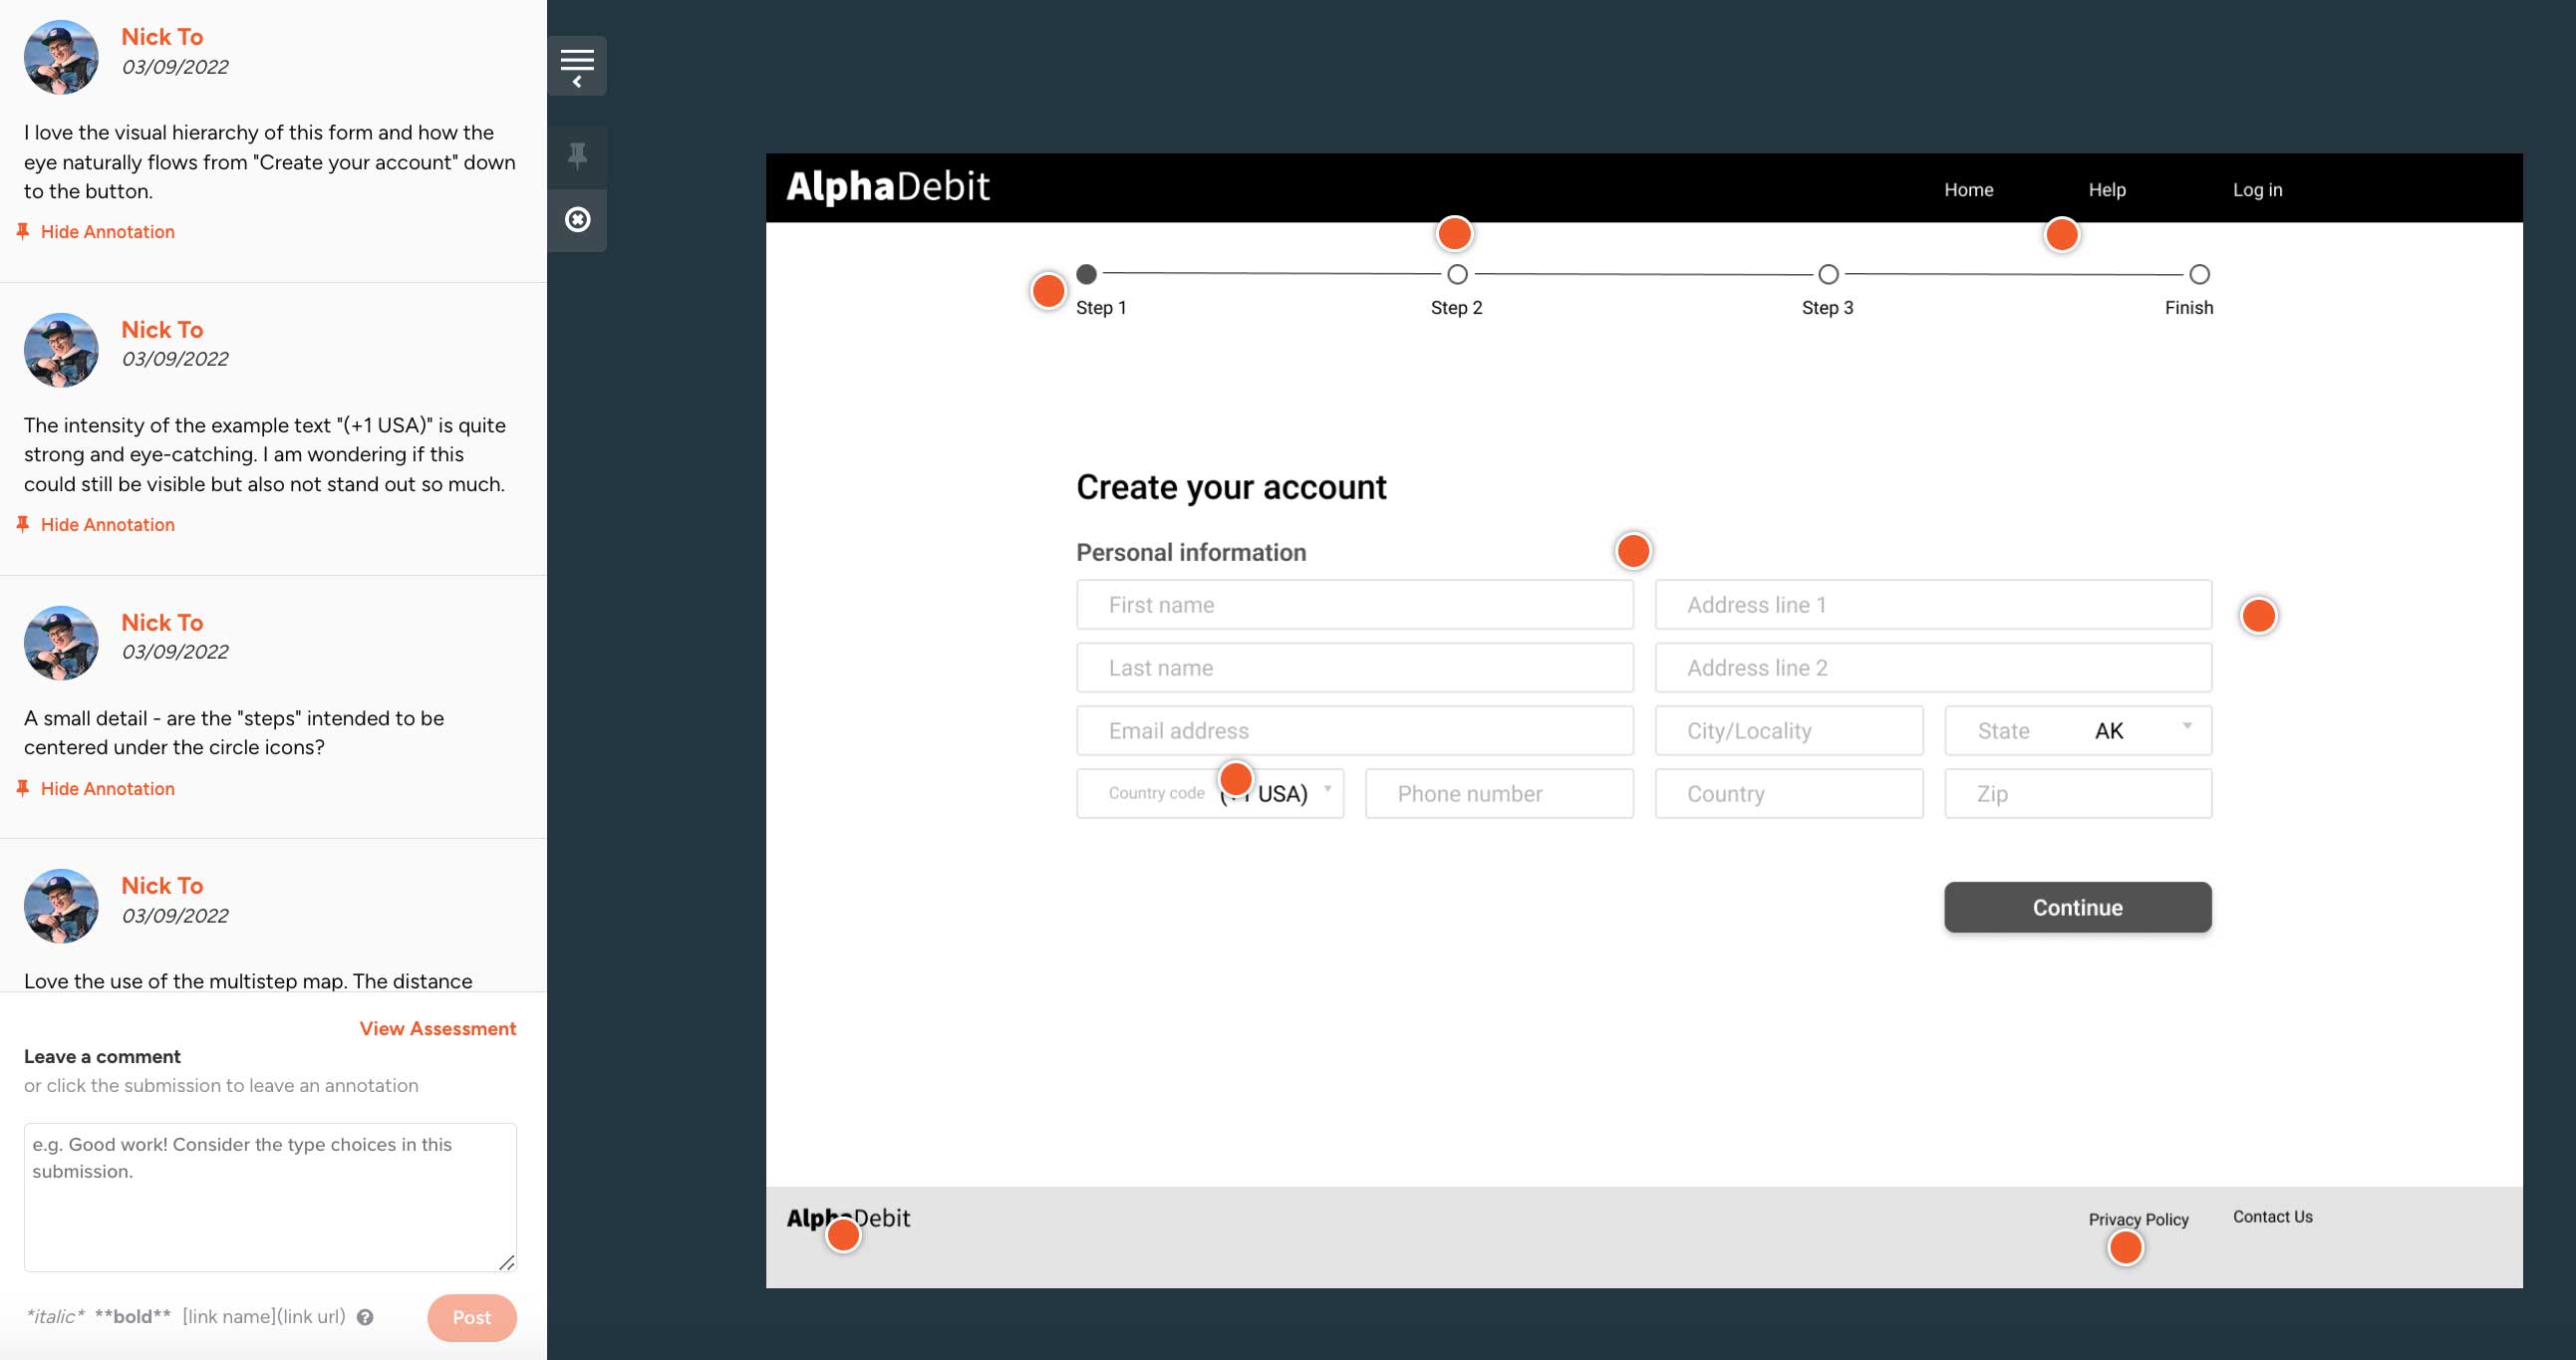2576x1360 pixels.
Task: Open the View Assessment link
Action: coord(437,1028)
